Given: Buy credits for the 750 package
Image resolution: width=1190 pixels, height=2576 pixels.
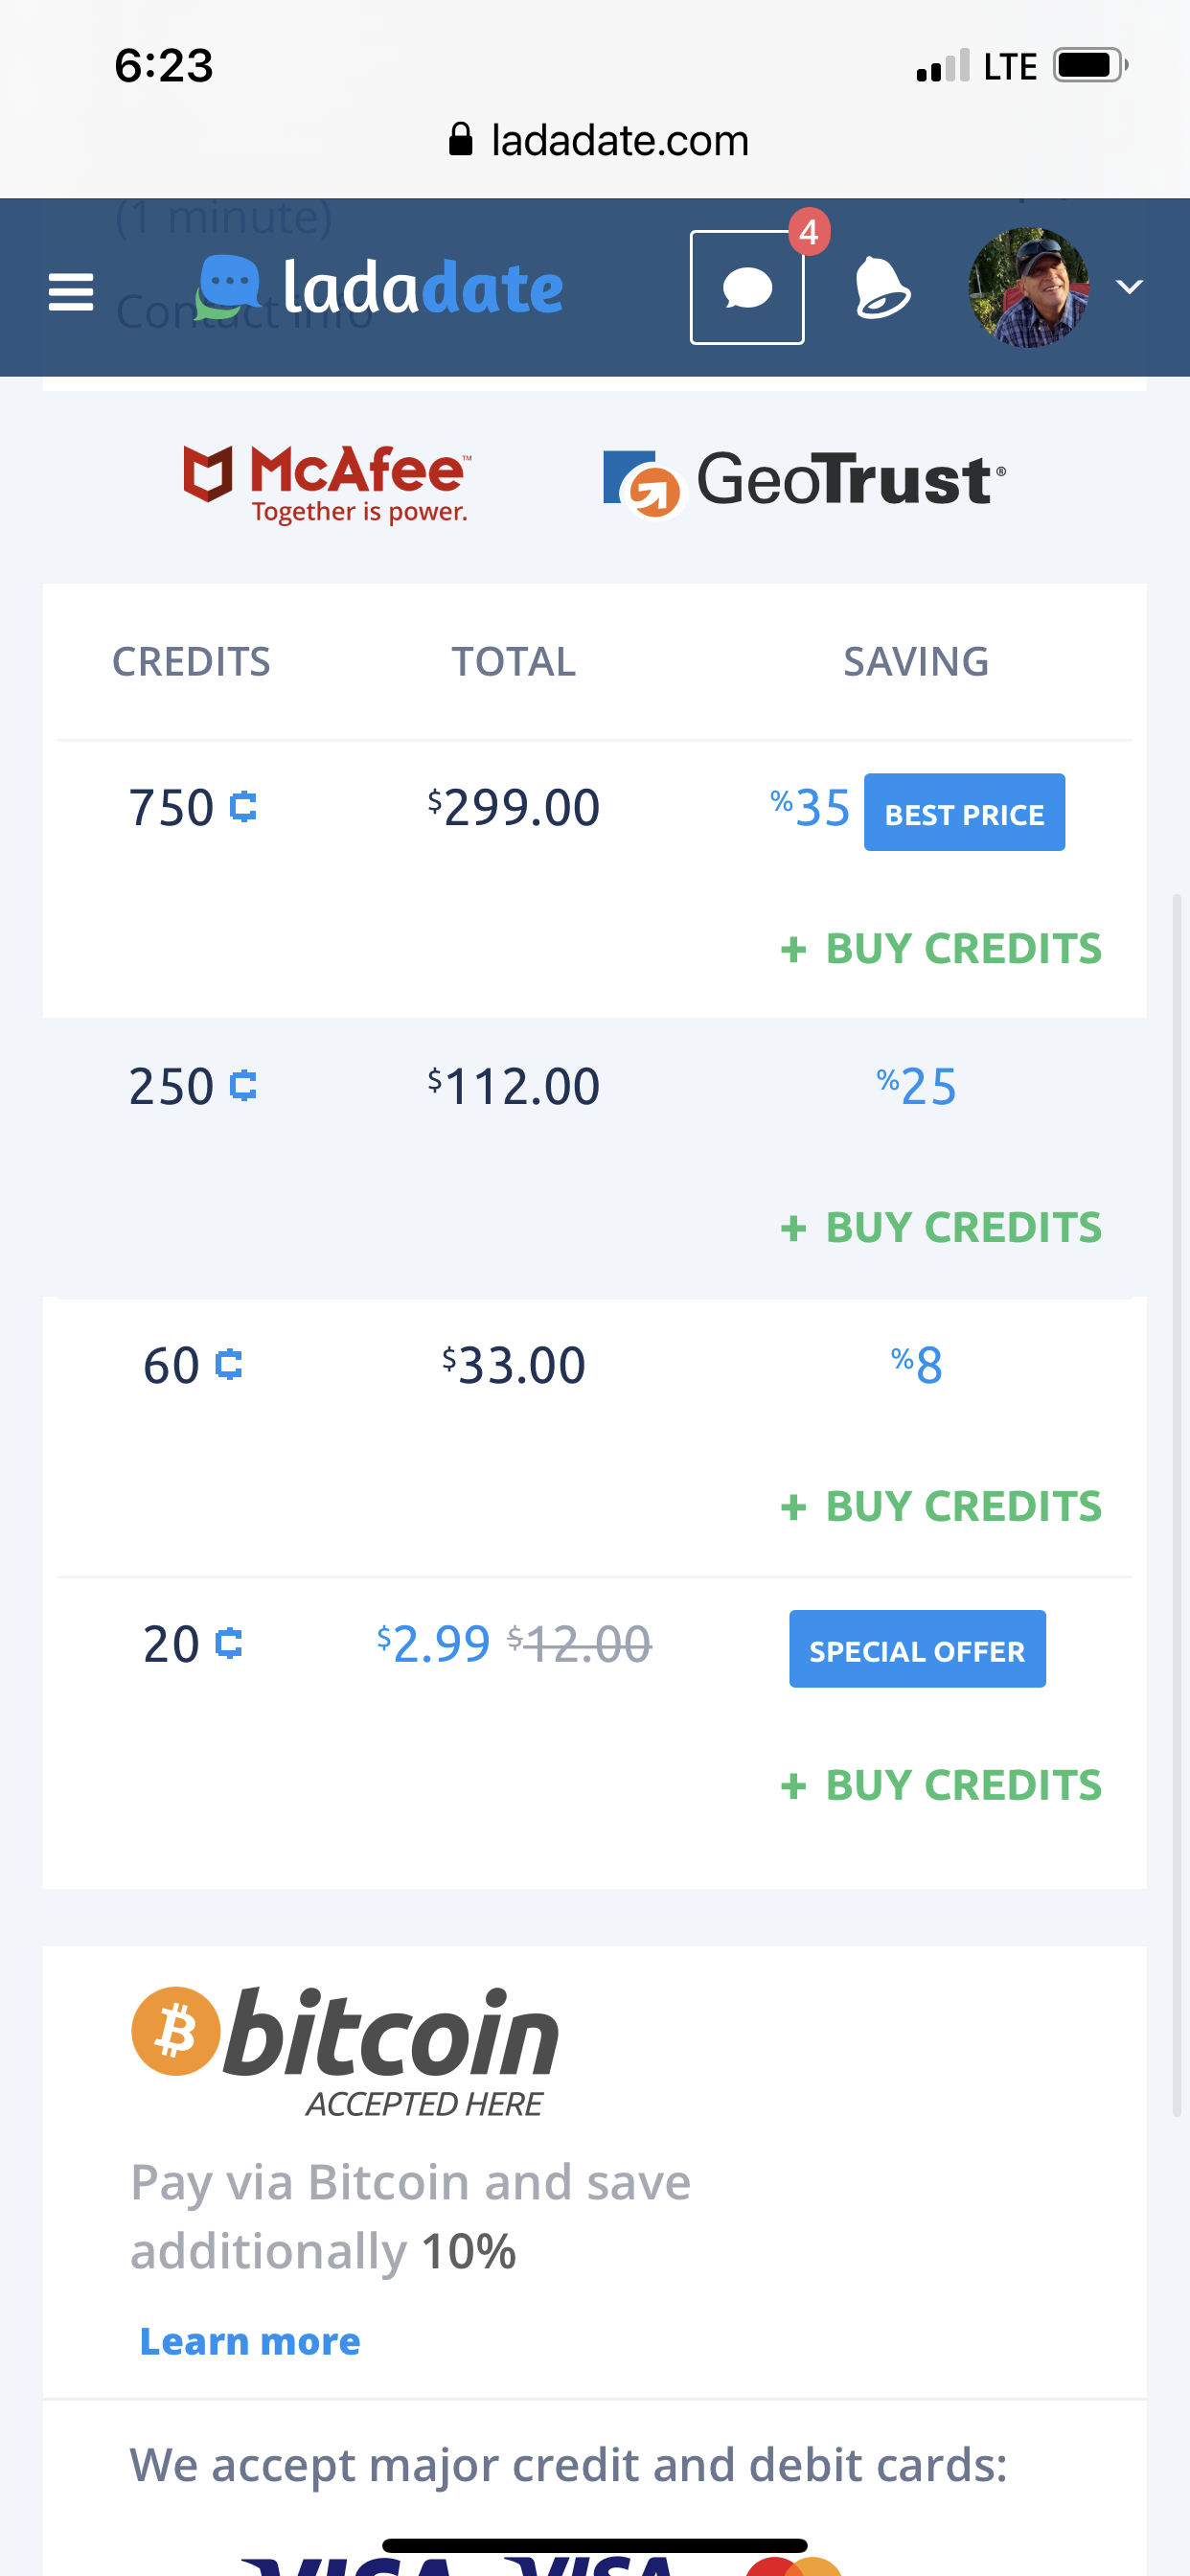Looking at the screenshot, I should (x=941, y=948).
